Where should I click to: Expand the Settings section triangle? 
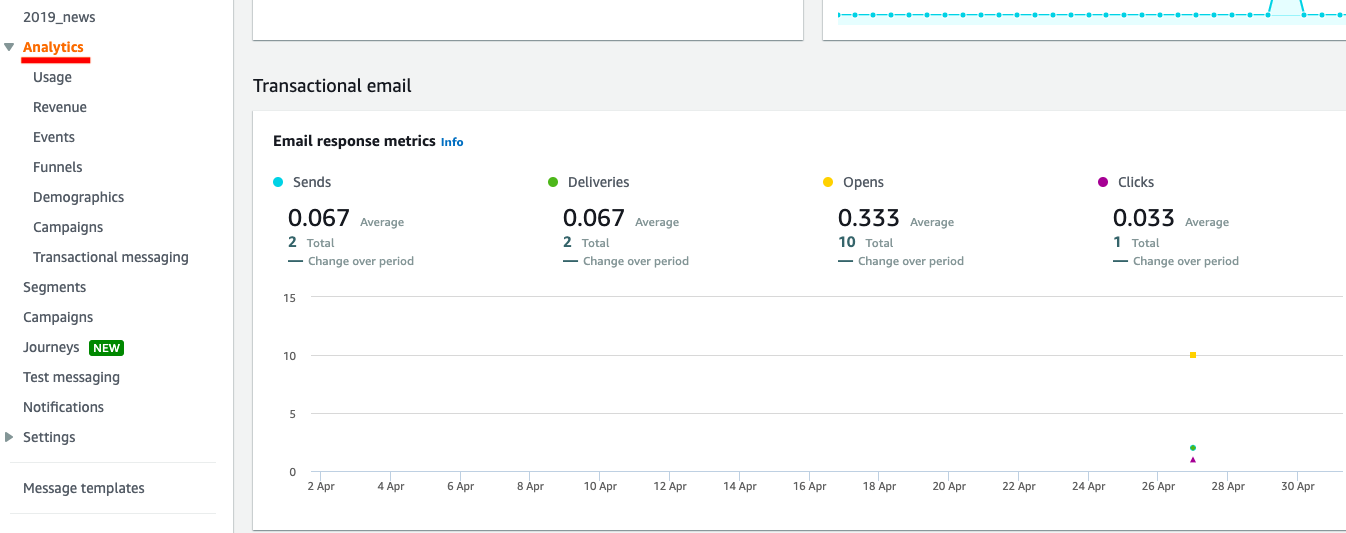(9, 437)
